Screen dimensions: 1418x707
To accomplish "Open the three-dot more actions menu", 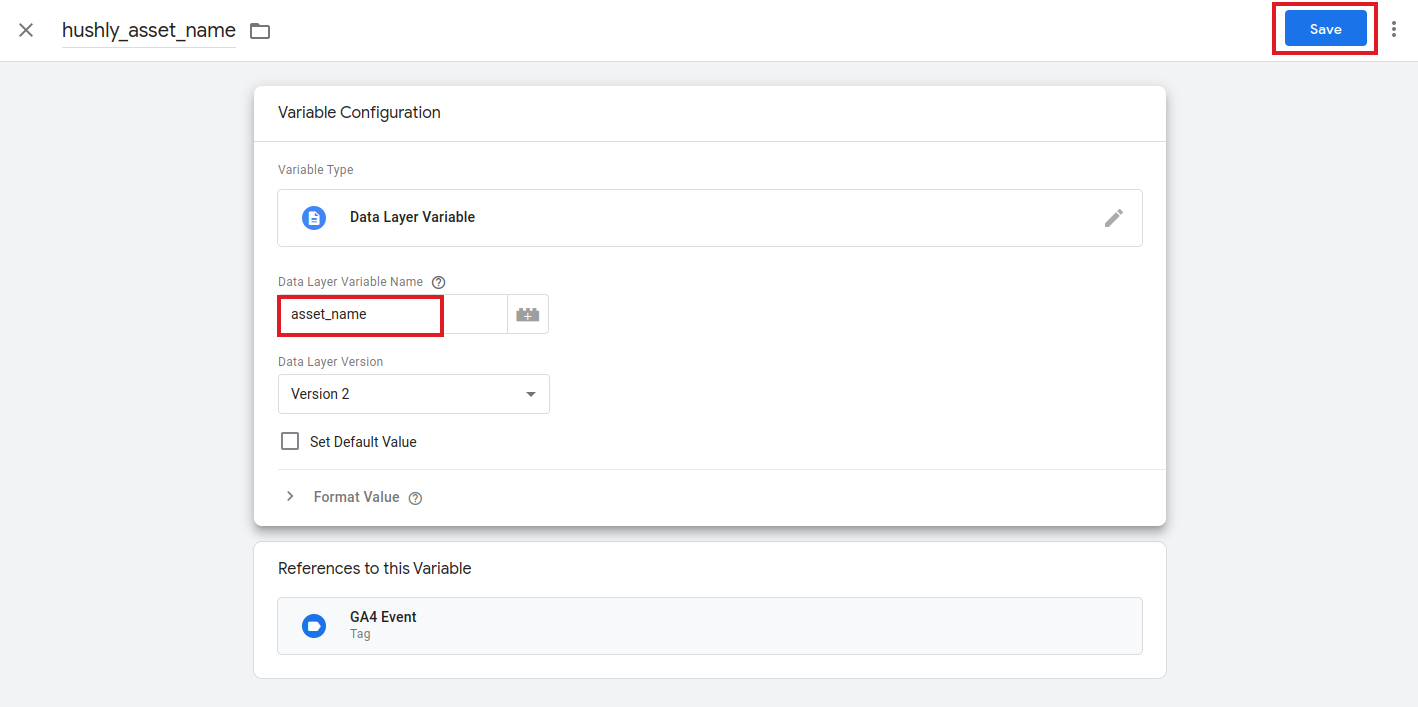I will point(1394,30).
